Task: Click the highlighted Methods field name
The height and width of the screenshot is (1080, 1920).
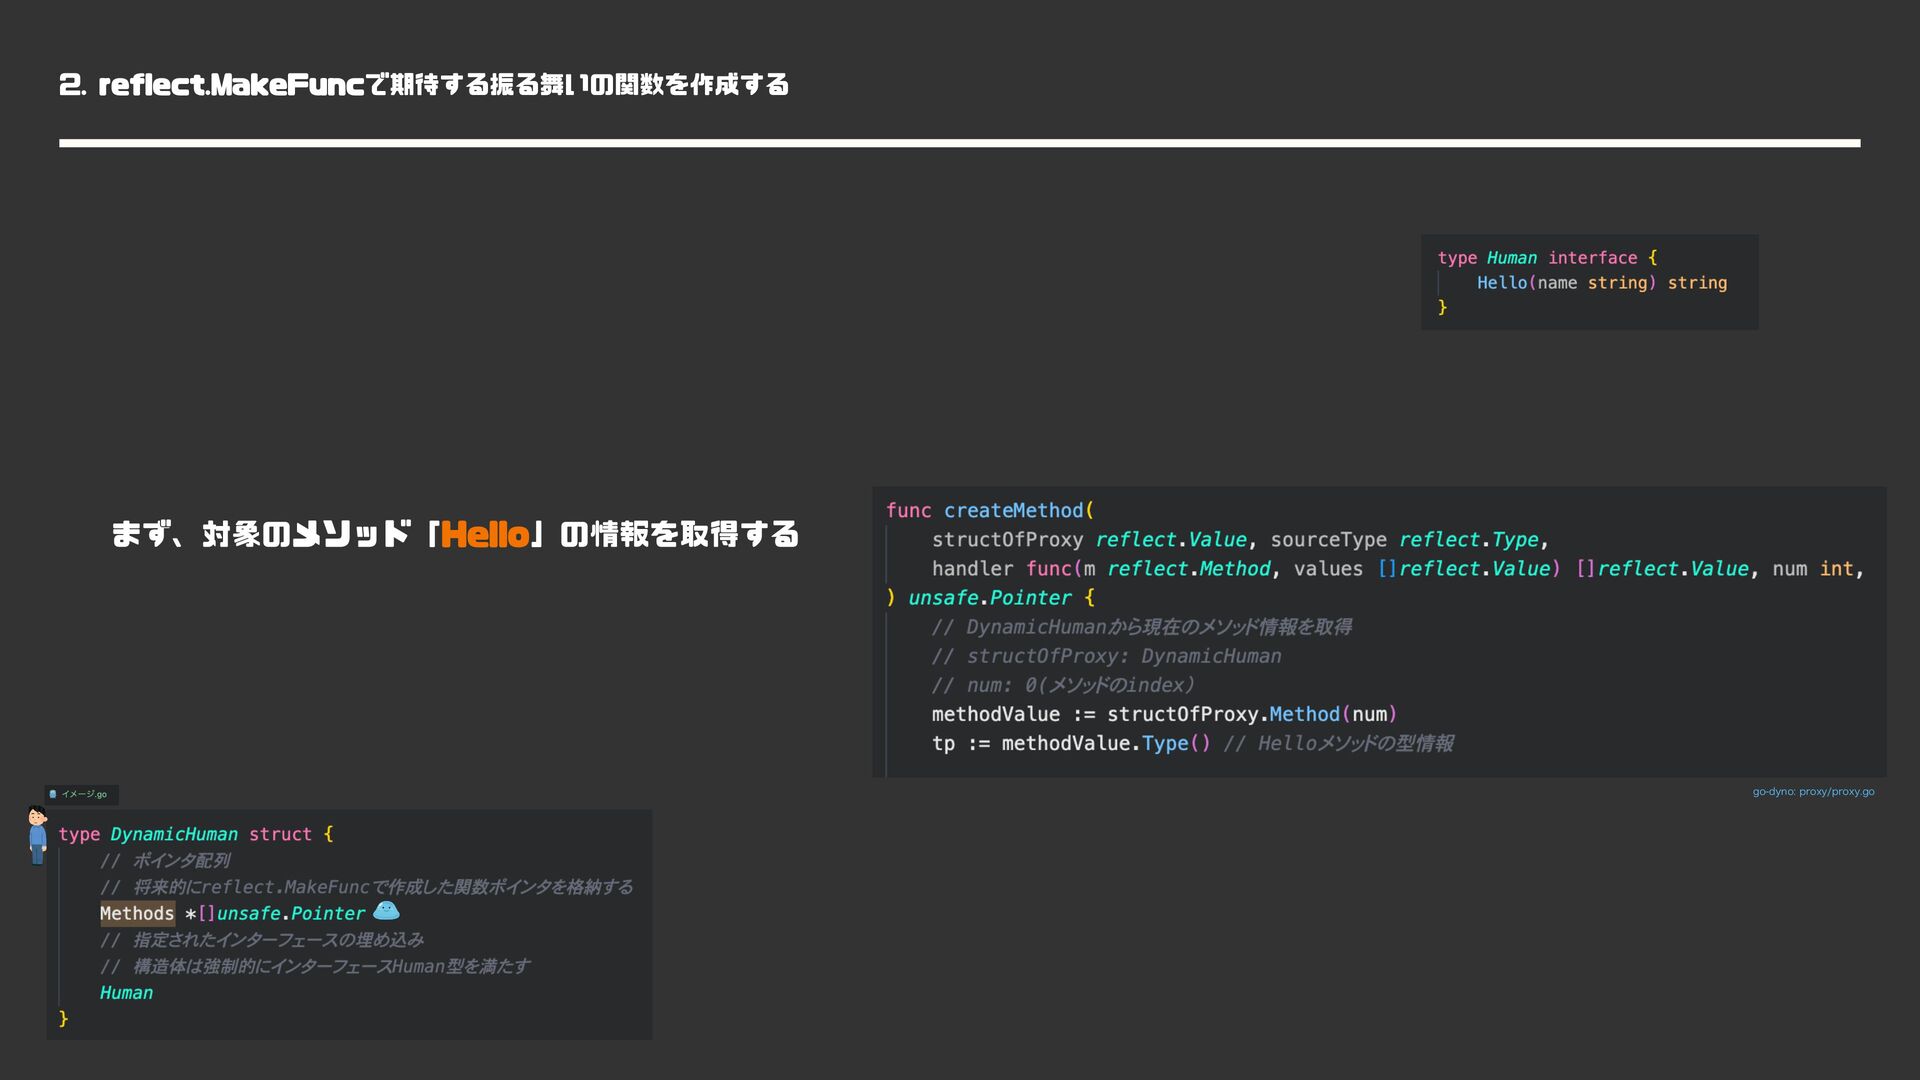Action: [137, 913]
